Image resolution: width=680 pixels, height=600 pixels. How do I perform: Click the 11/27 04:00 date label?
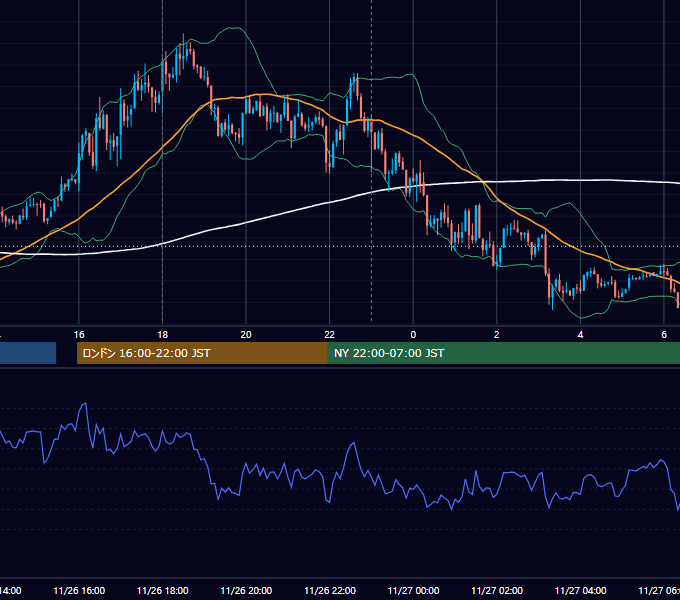[581, 590]
